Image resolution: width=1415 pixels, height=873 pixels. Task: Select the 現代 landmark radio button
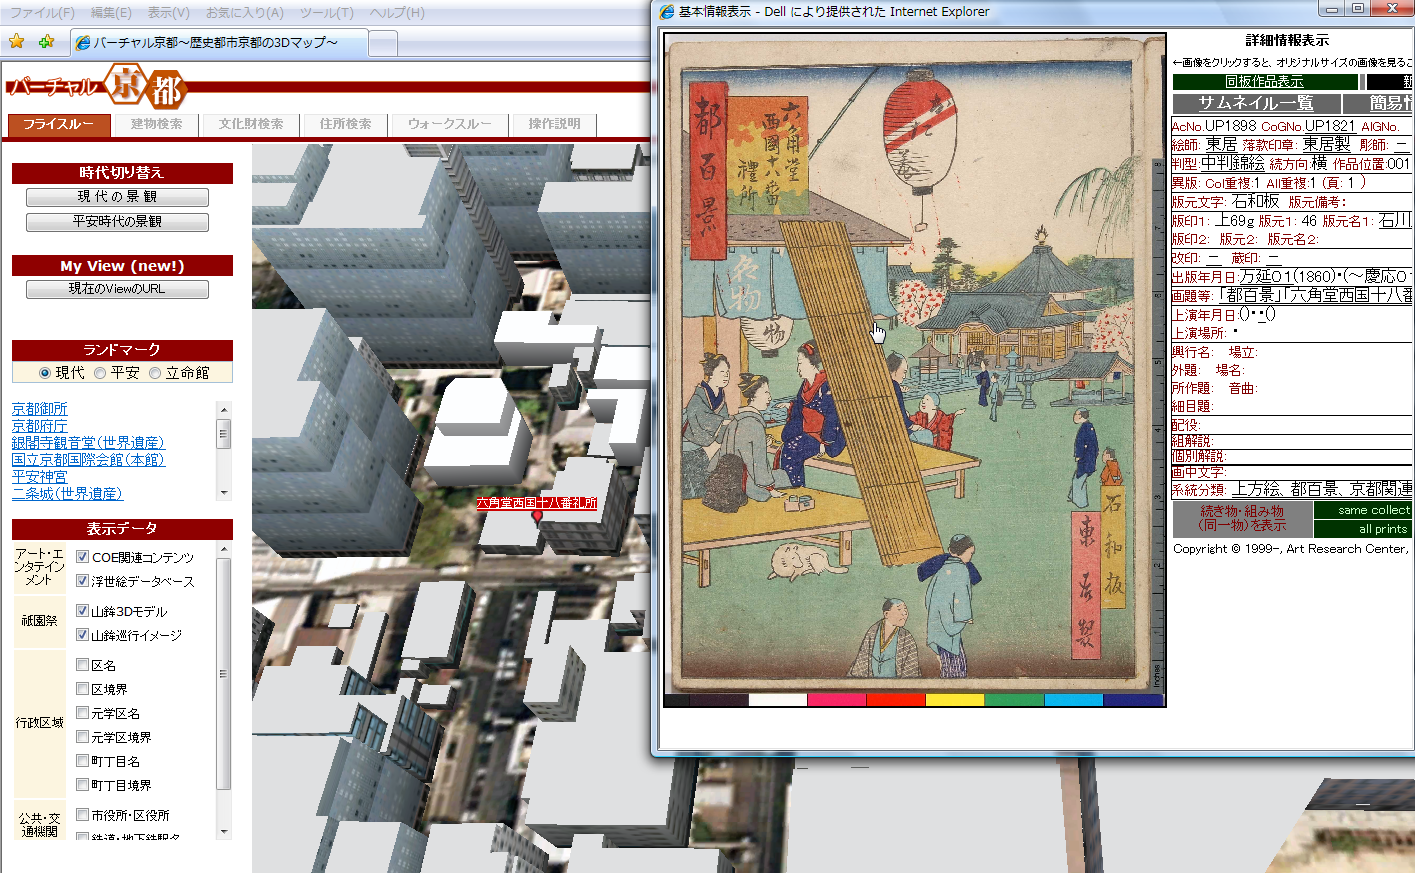(44, 373)
